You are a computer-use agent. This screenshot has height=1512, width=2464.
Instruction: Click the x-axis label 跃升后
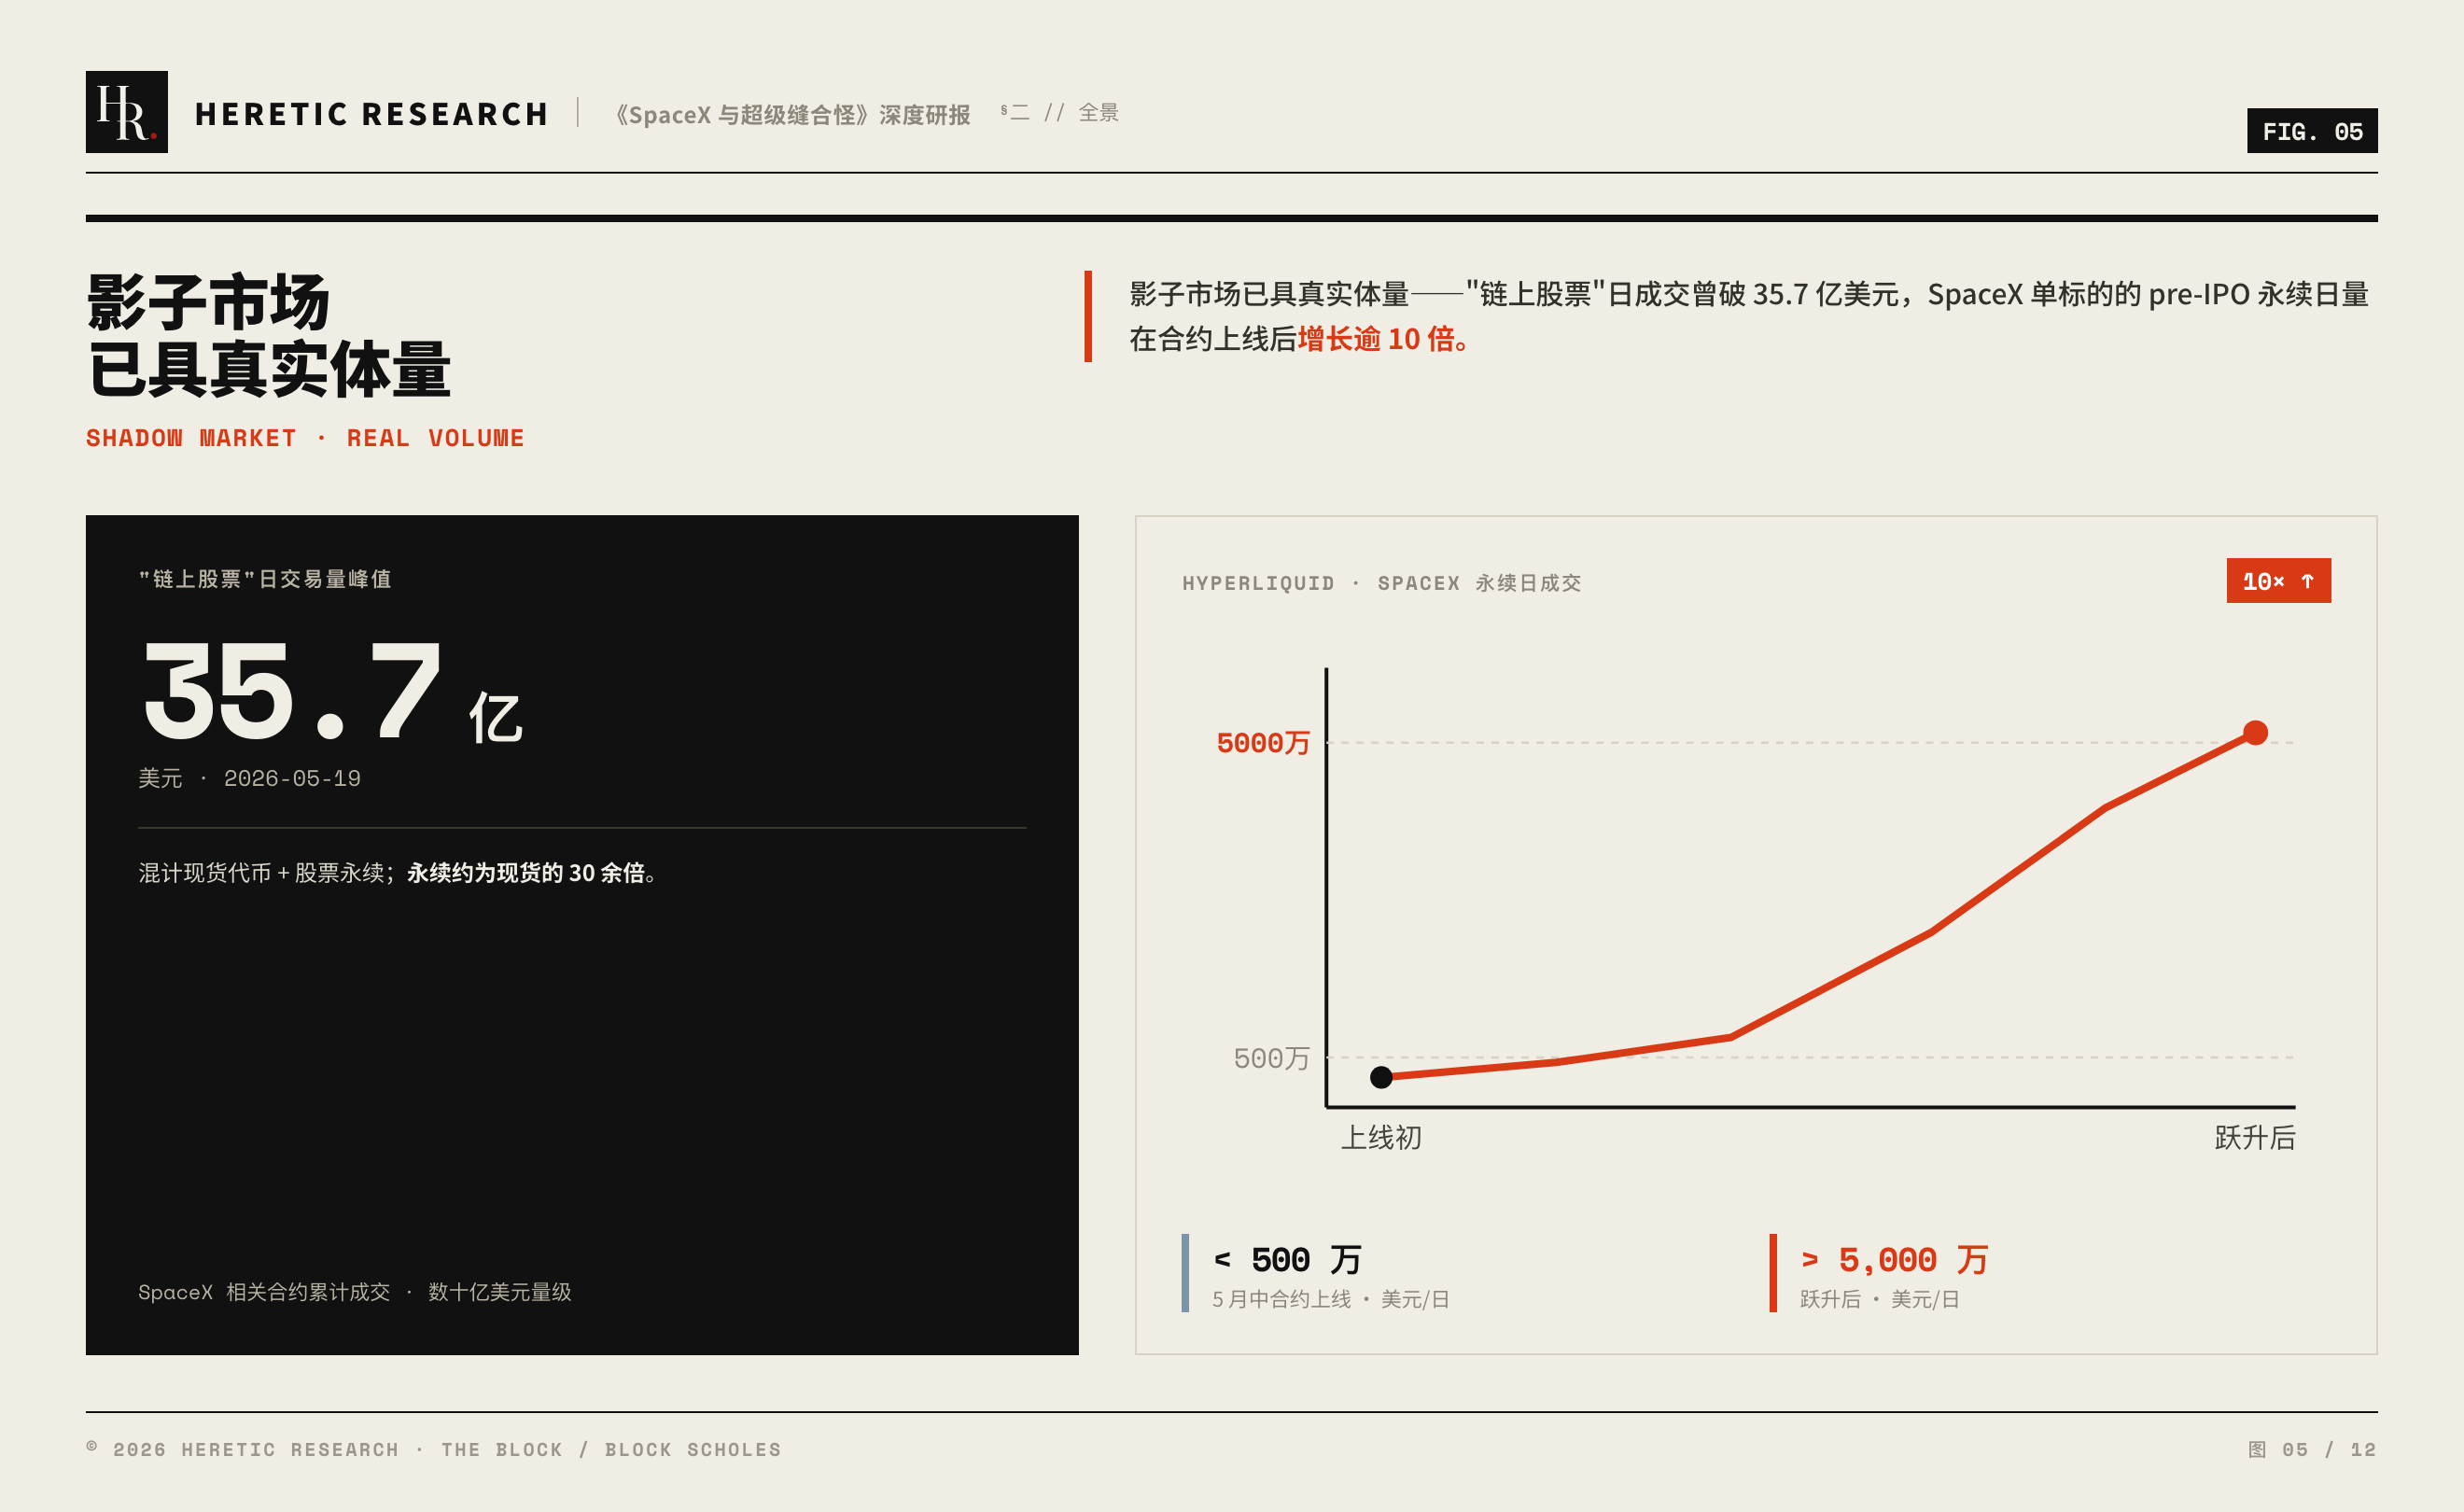point(2255,1138)
